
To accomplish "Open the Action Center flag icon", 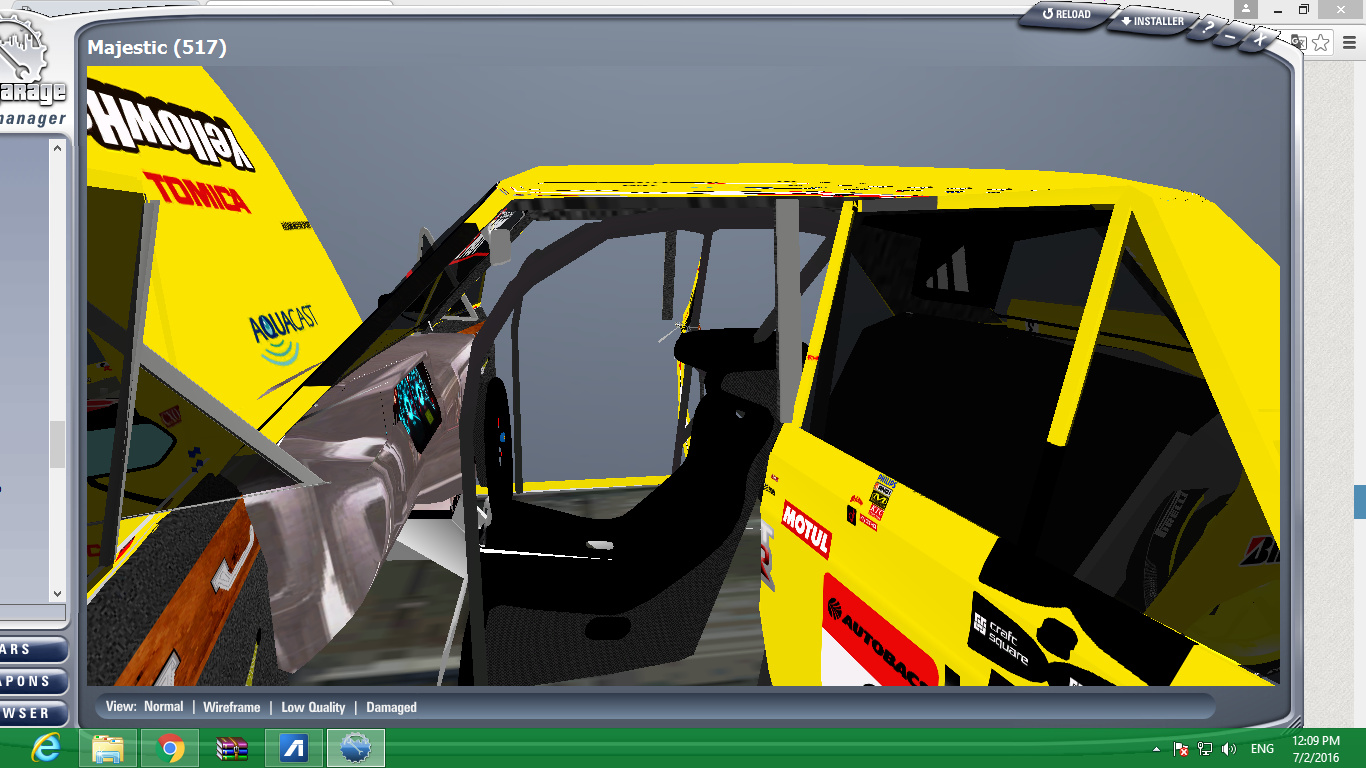I will tap(1181, 749).
